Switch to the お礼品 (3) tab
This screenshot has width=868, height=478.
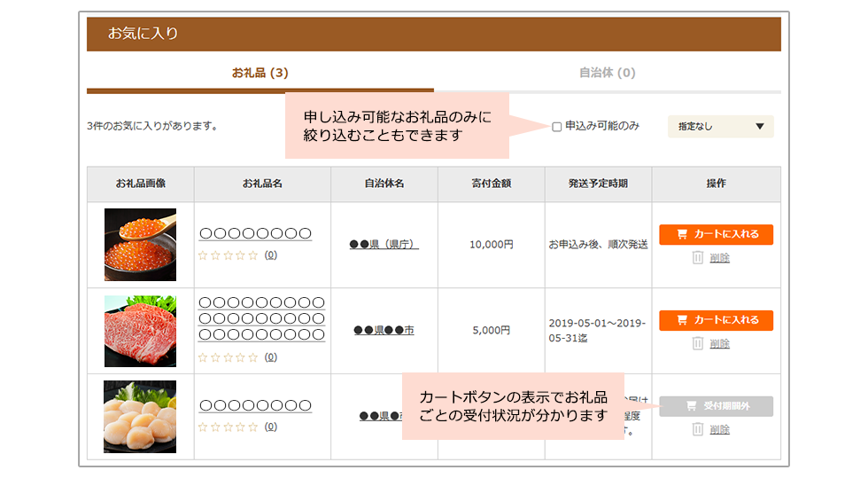(x=260, y=73)
